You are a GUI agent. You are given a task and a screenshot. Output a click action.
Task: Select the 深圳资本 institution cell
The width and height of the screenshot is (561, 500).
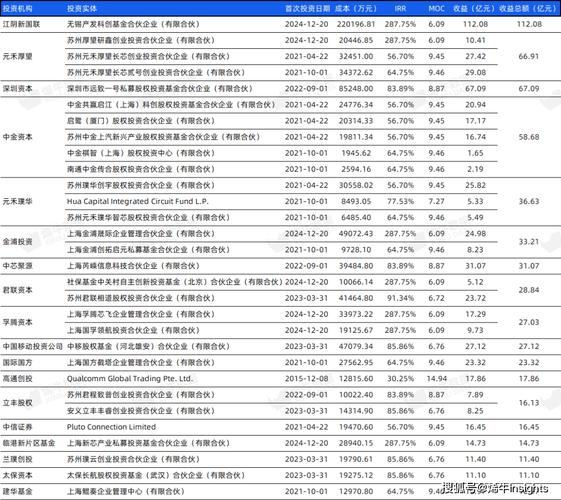coord(18,89)
